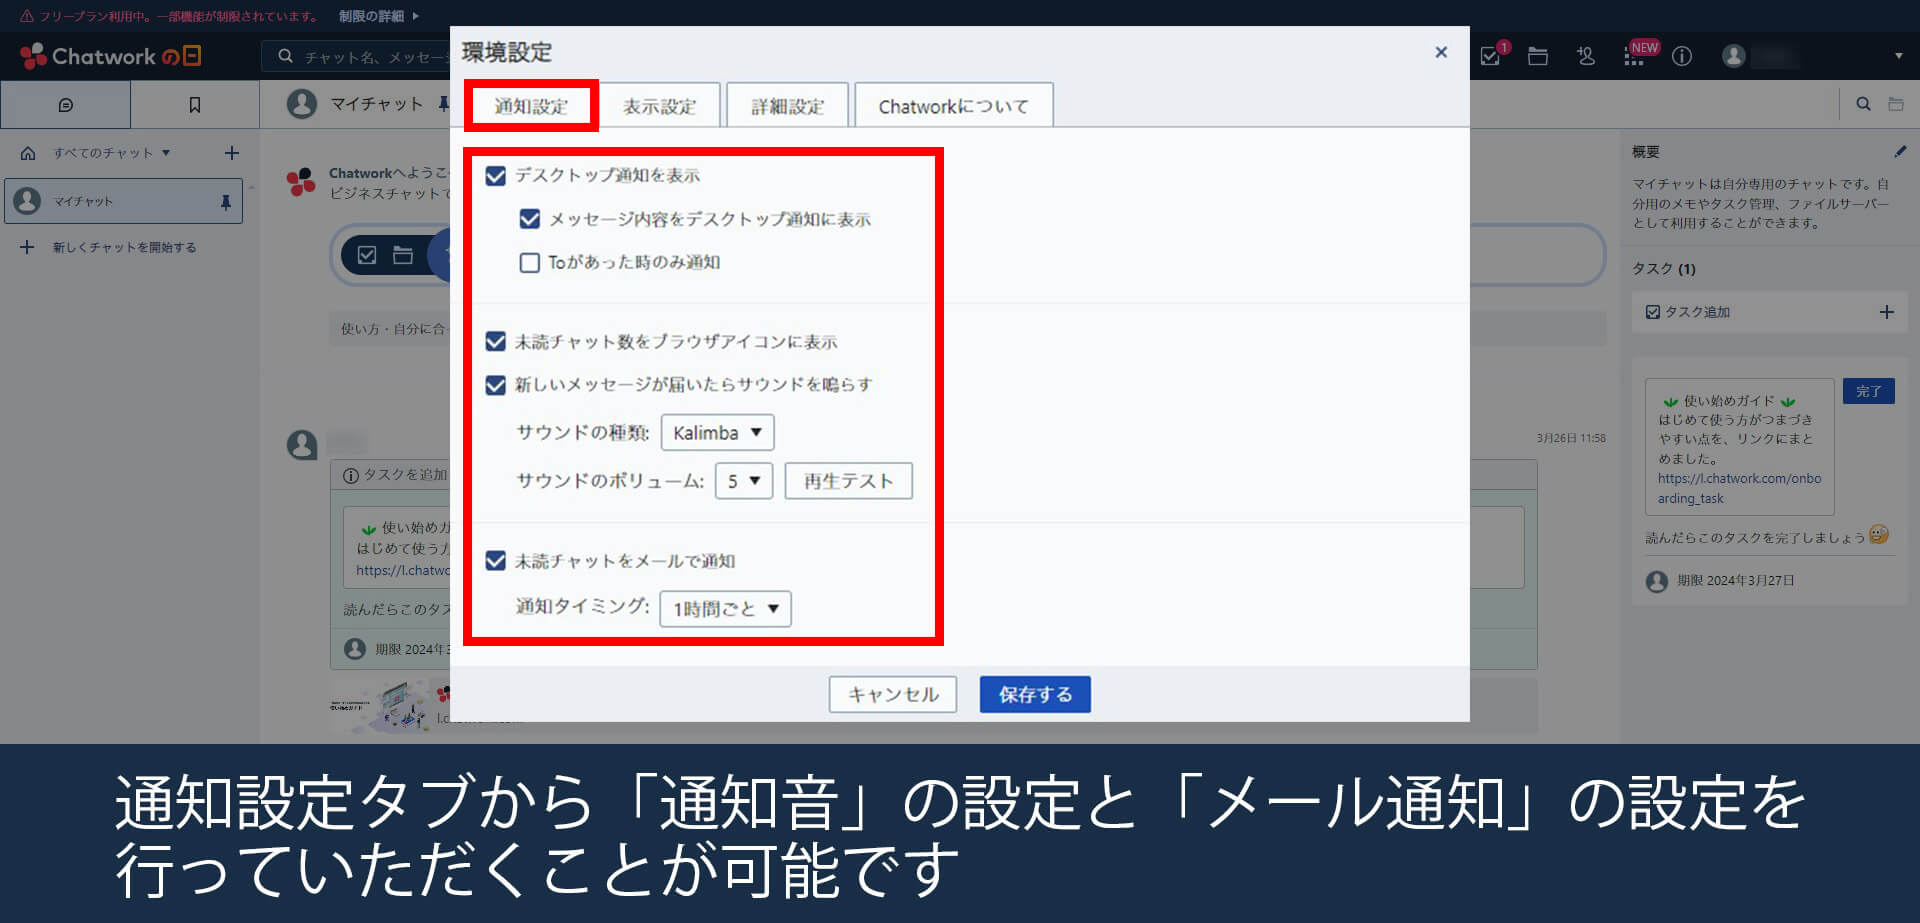Viewport: 1920px width, 923px height.
Task: Switch to the 詳細設定 tab
Action: coord(787,106)
